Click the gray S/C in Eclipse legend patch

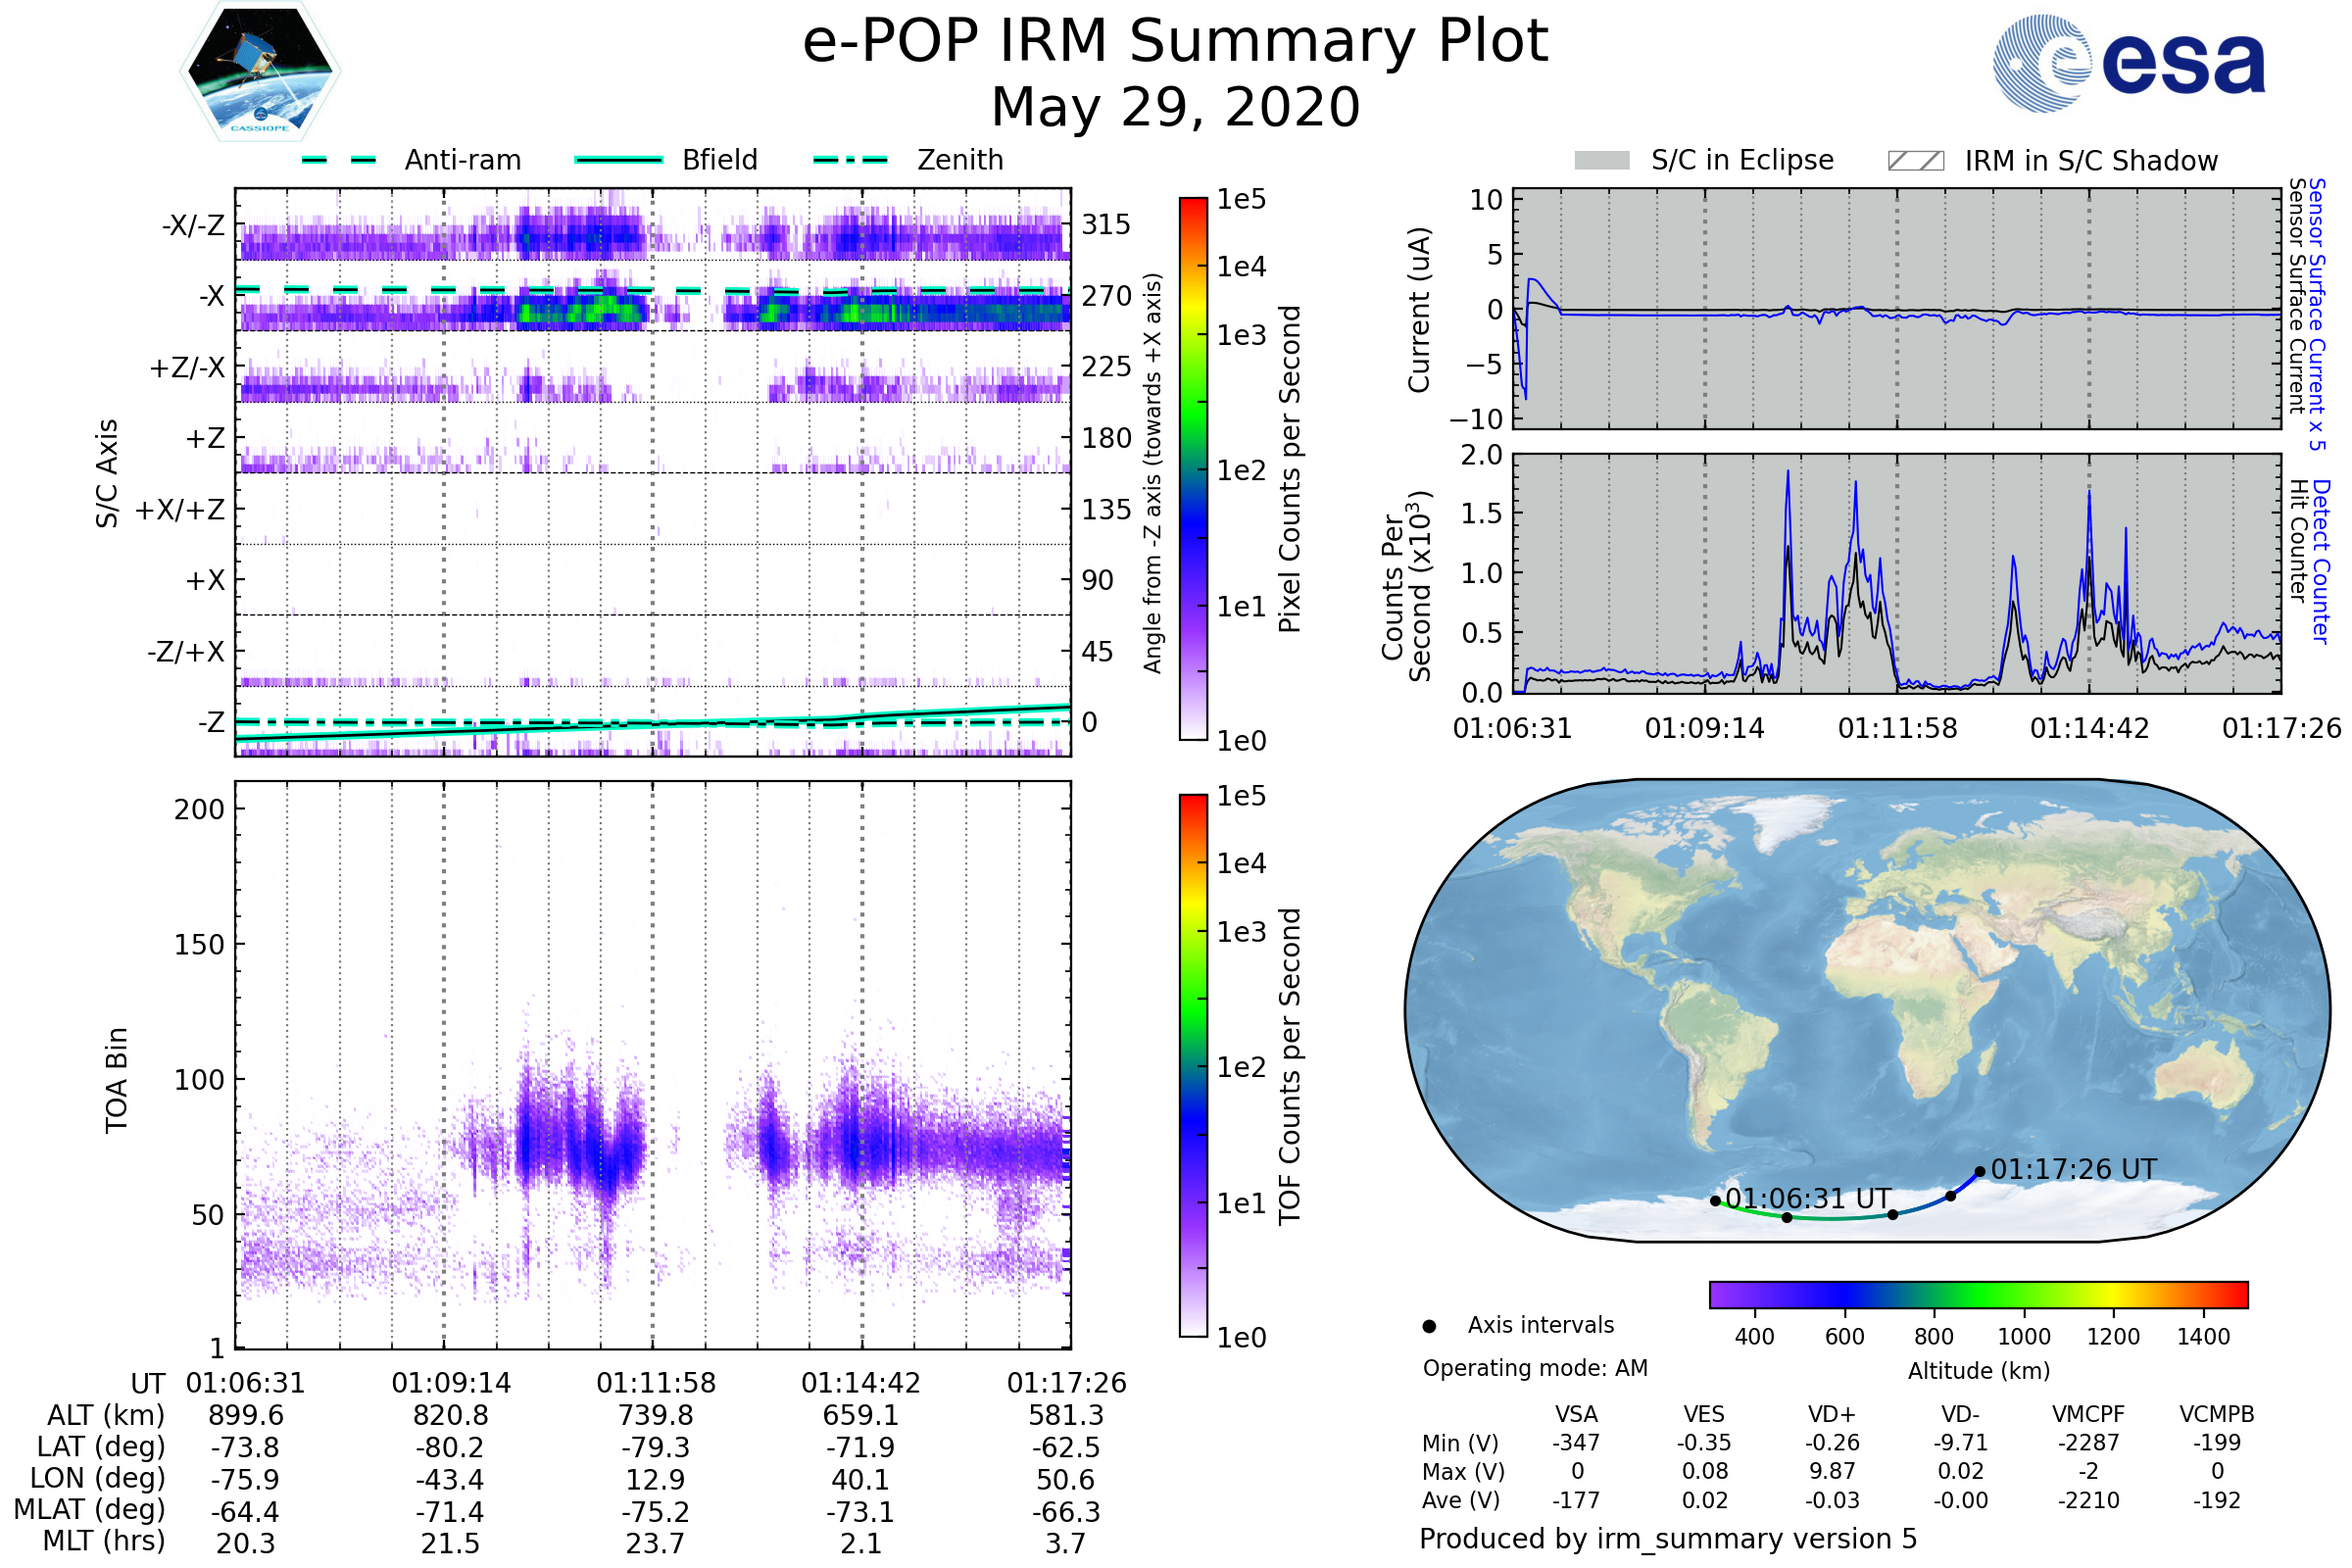pyautogui.click(x=1601, y=161)
